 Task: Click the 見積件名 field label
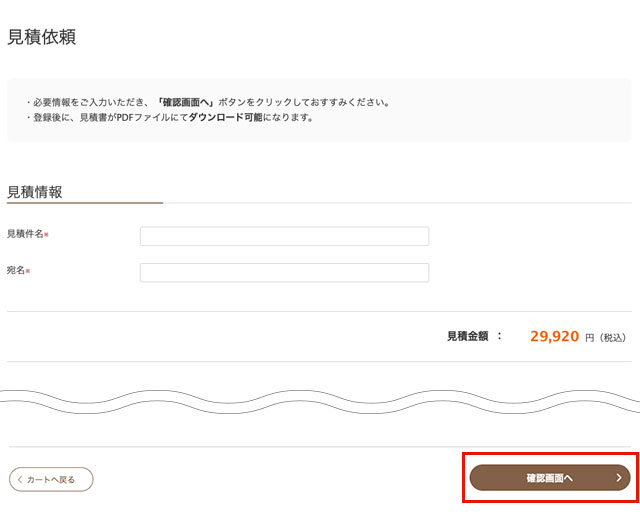click(25, 234)
